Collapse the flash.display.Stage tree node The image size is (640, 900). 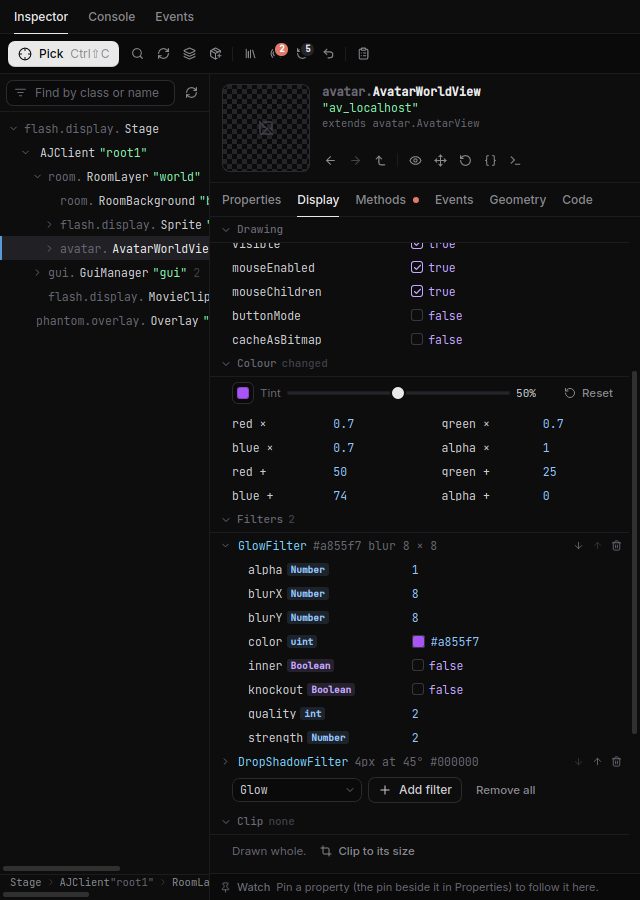click(14, 129)
